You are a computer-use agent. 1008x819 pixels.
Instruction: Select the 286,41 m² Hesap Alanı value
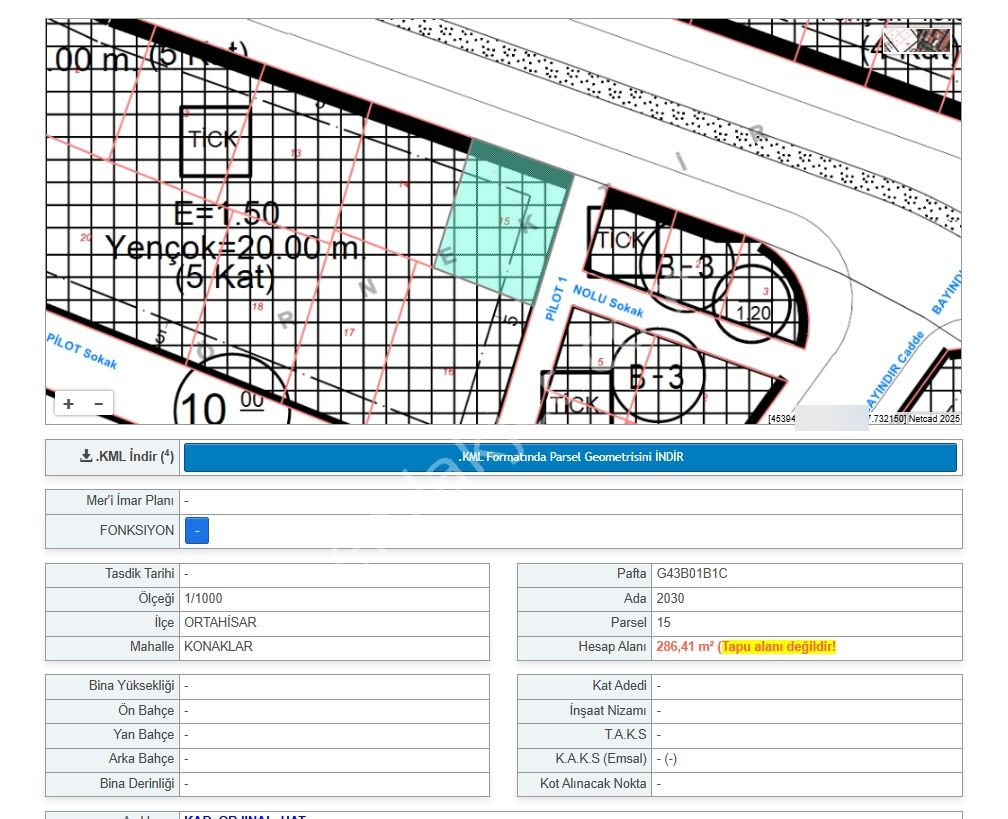pyautogui.click(x=685, y=647)
